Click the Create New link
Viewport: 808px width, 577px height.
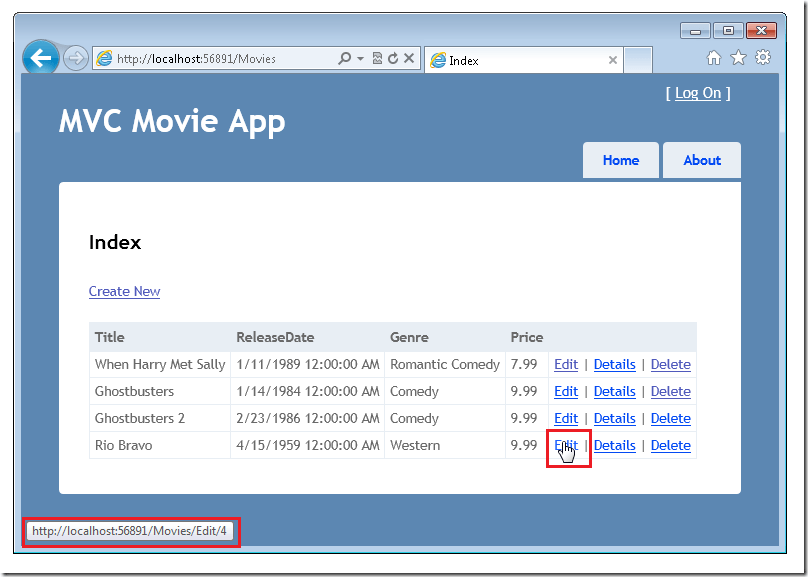click(124, 291)
